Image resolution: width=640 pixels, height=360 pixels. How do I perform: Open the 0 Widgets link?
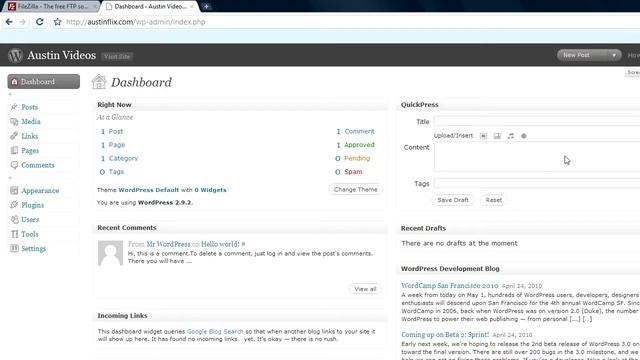click(210, 190)
